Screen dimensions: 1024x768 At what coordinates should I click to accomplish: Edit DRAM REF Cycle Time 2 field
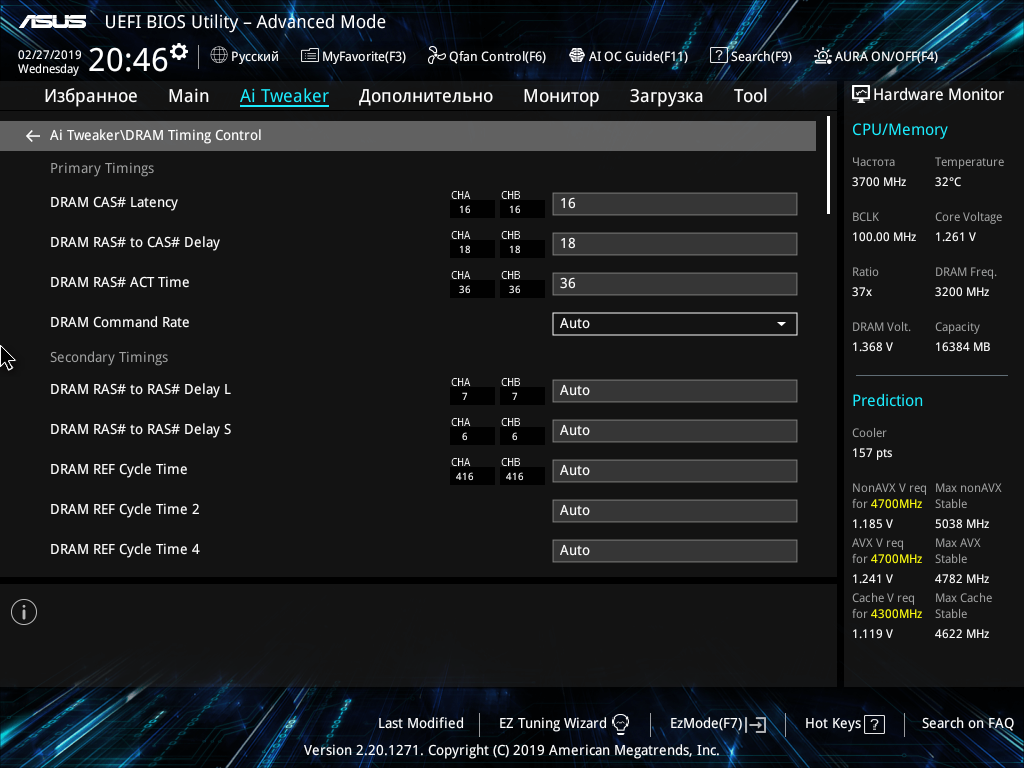675,511
